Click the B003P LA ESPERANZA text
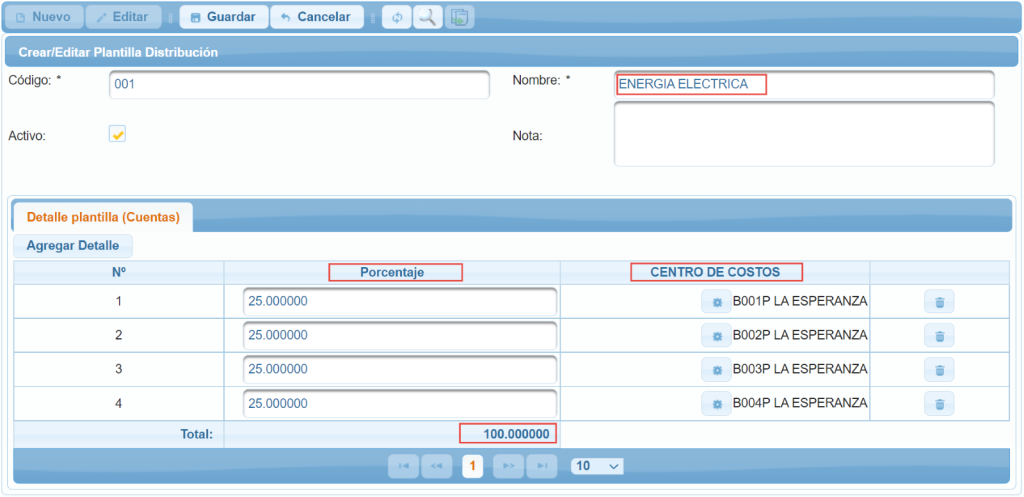Screen dimensions: 1024x497 coord(800,369)
